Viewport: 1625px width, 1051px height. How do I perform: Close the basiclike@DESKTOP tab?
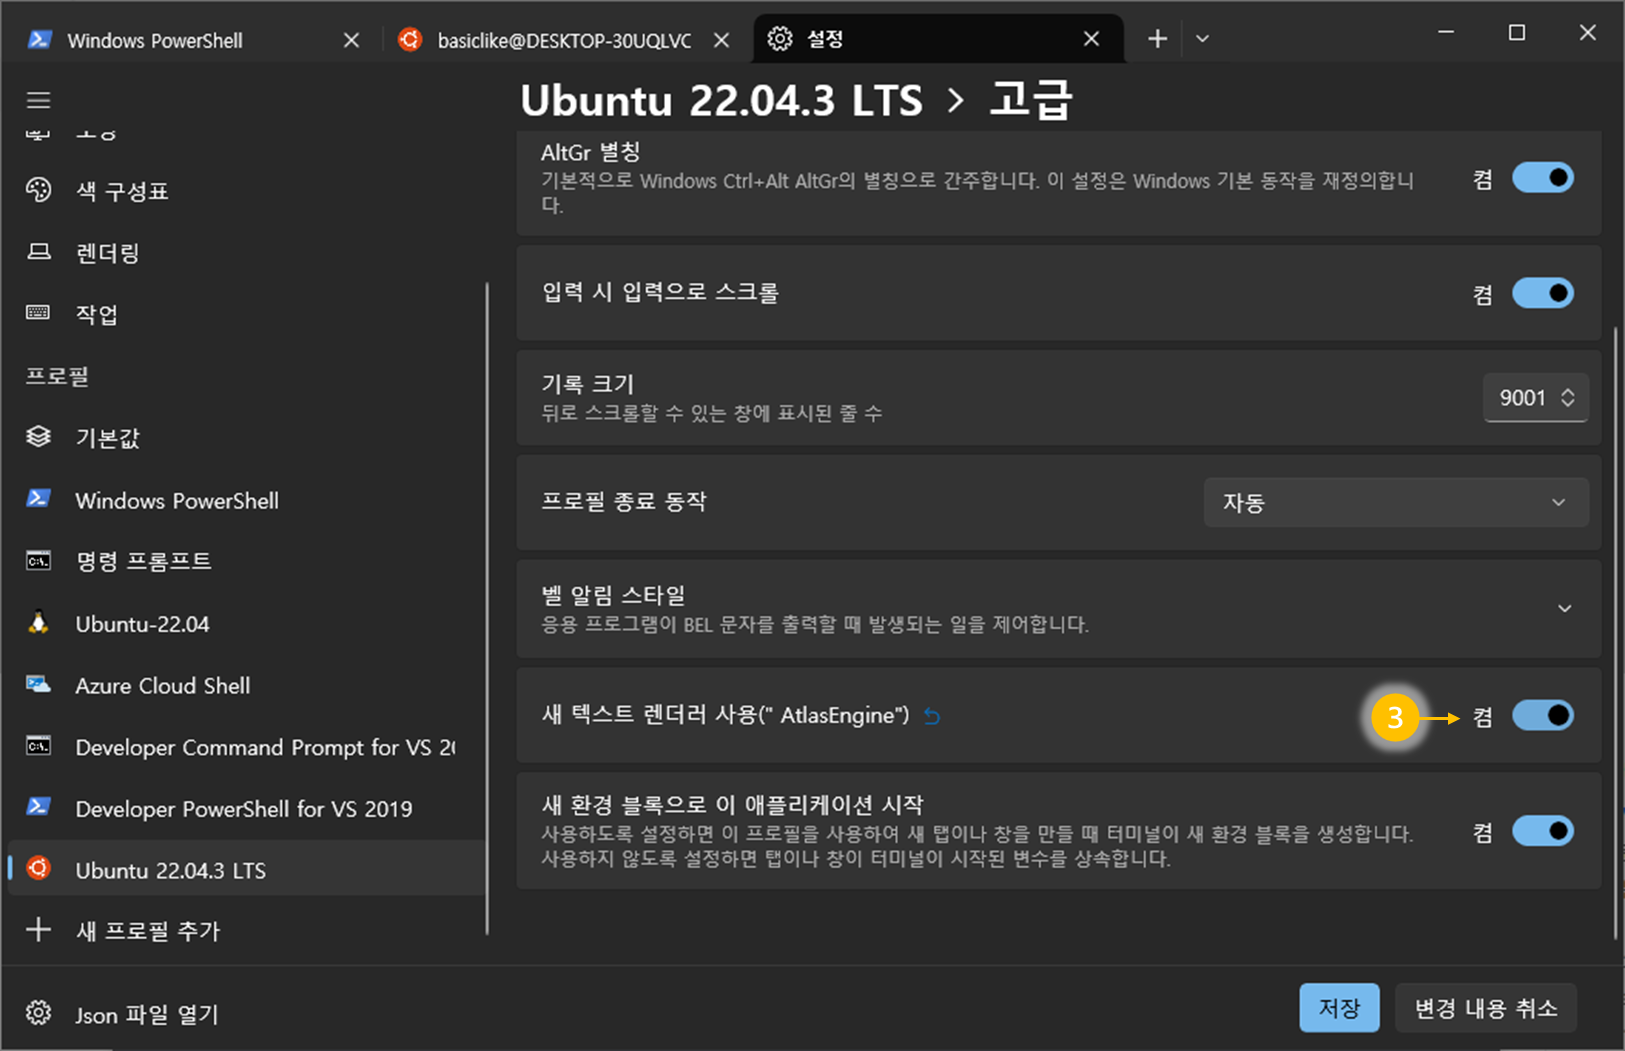pos(721,40)
